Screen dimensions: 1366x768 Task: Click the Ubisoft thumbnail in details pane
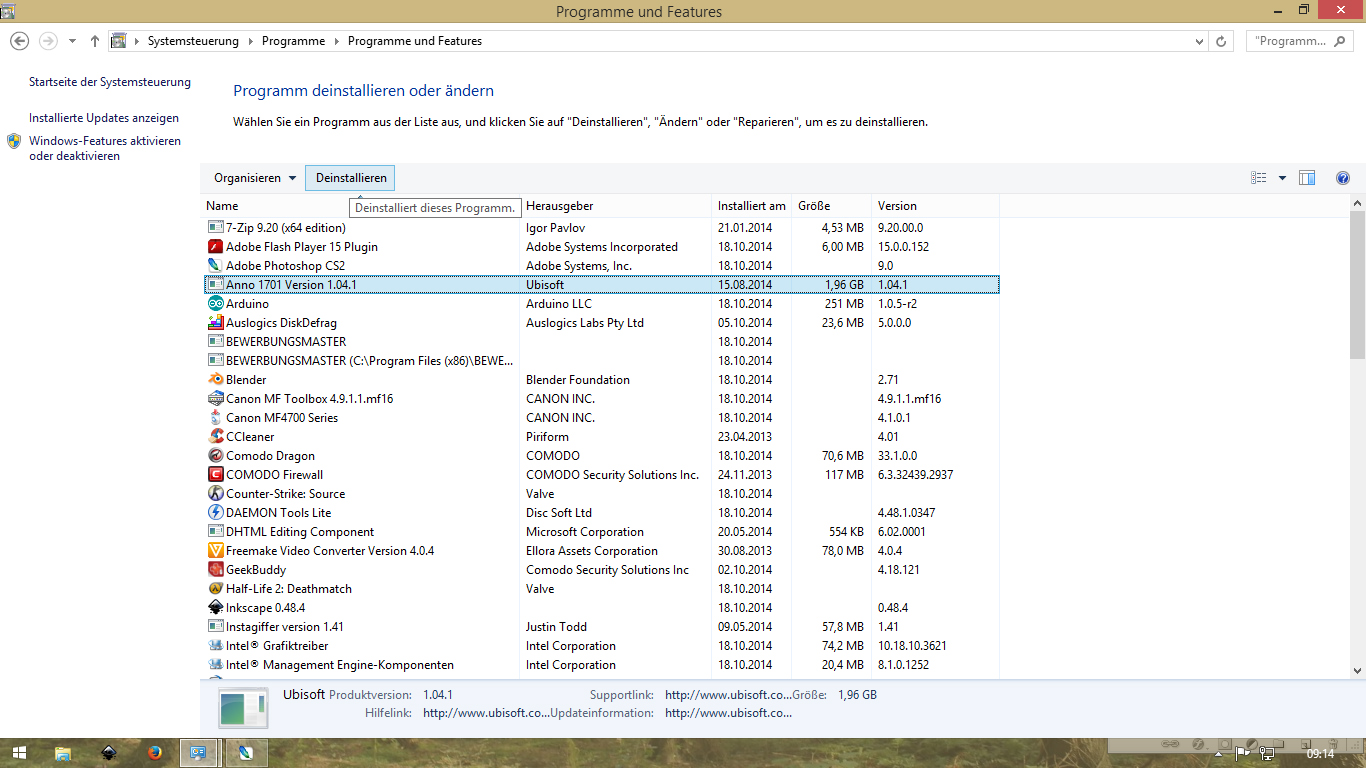243,706
